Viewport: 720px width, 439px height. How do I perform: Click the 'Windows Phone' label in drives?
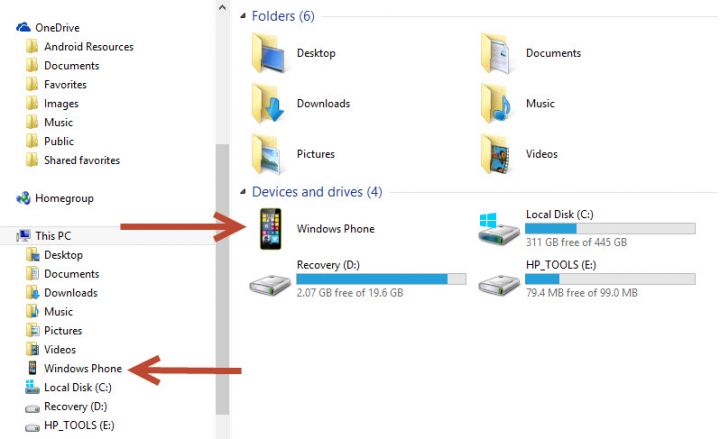point(336,229)
